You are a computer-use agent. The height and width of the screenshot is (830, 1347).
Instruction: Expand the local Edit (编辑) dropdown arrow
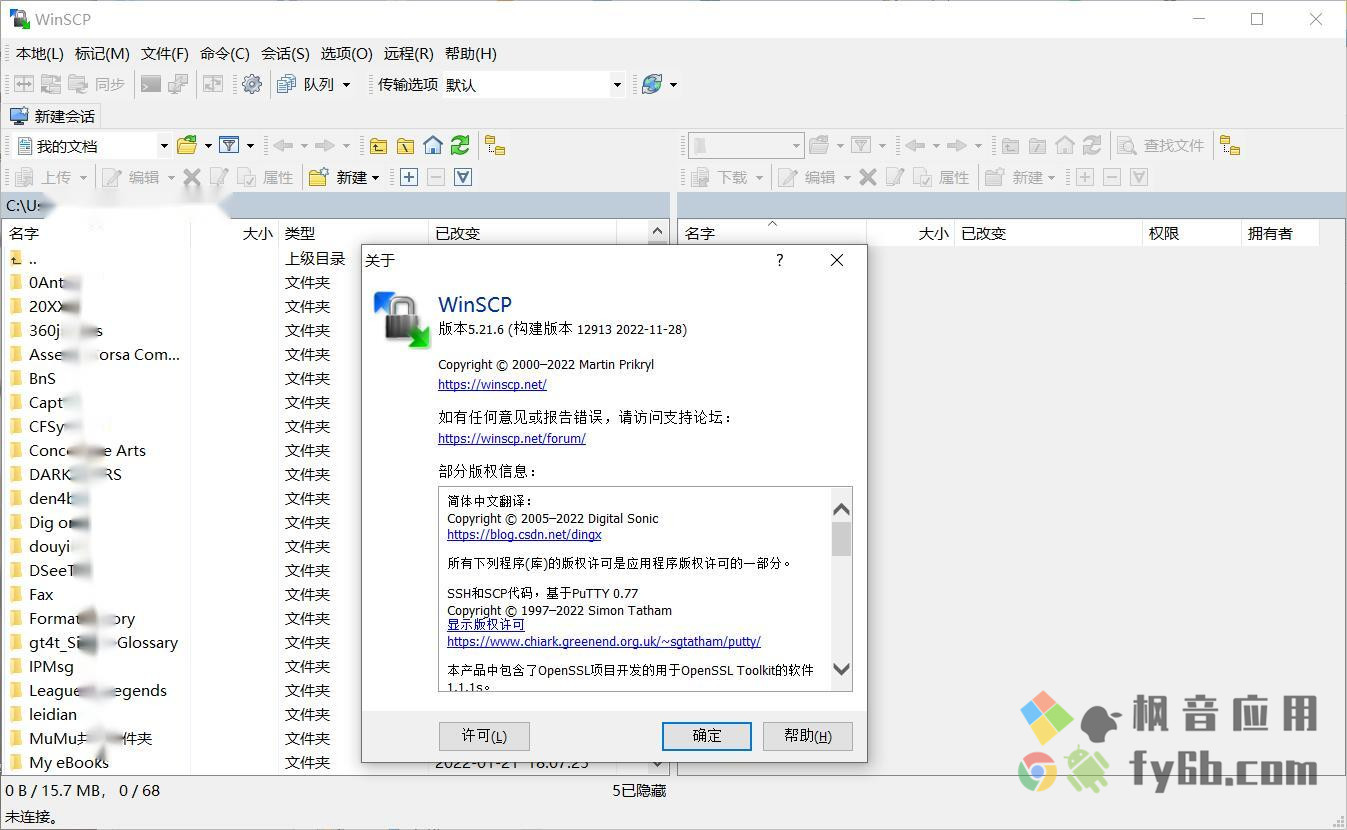tap(171, 177)
